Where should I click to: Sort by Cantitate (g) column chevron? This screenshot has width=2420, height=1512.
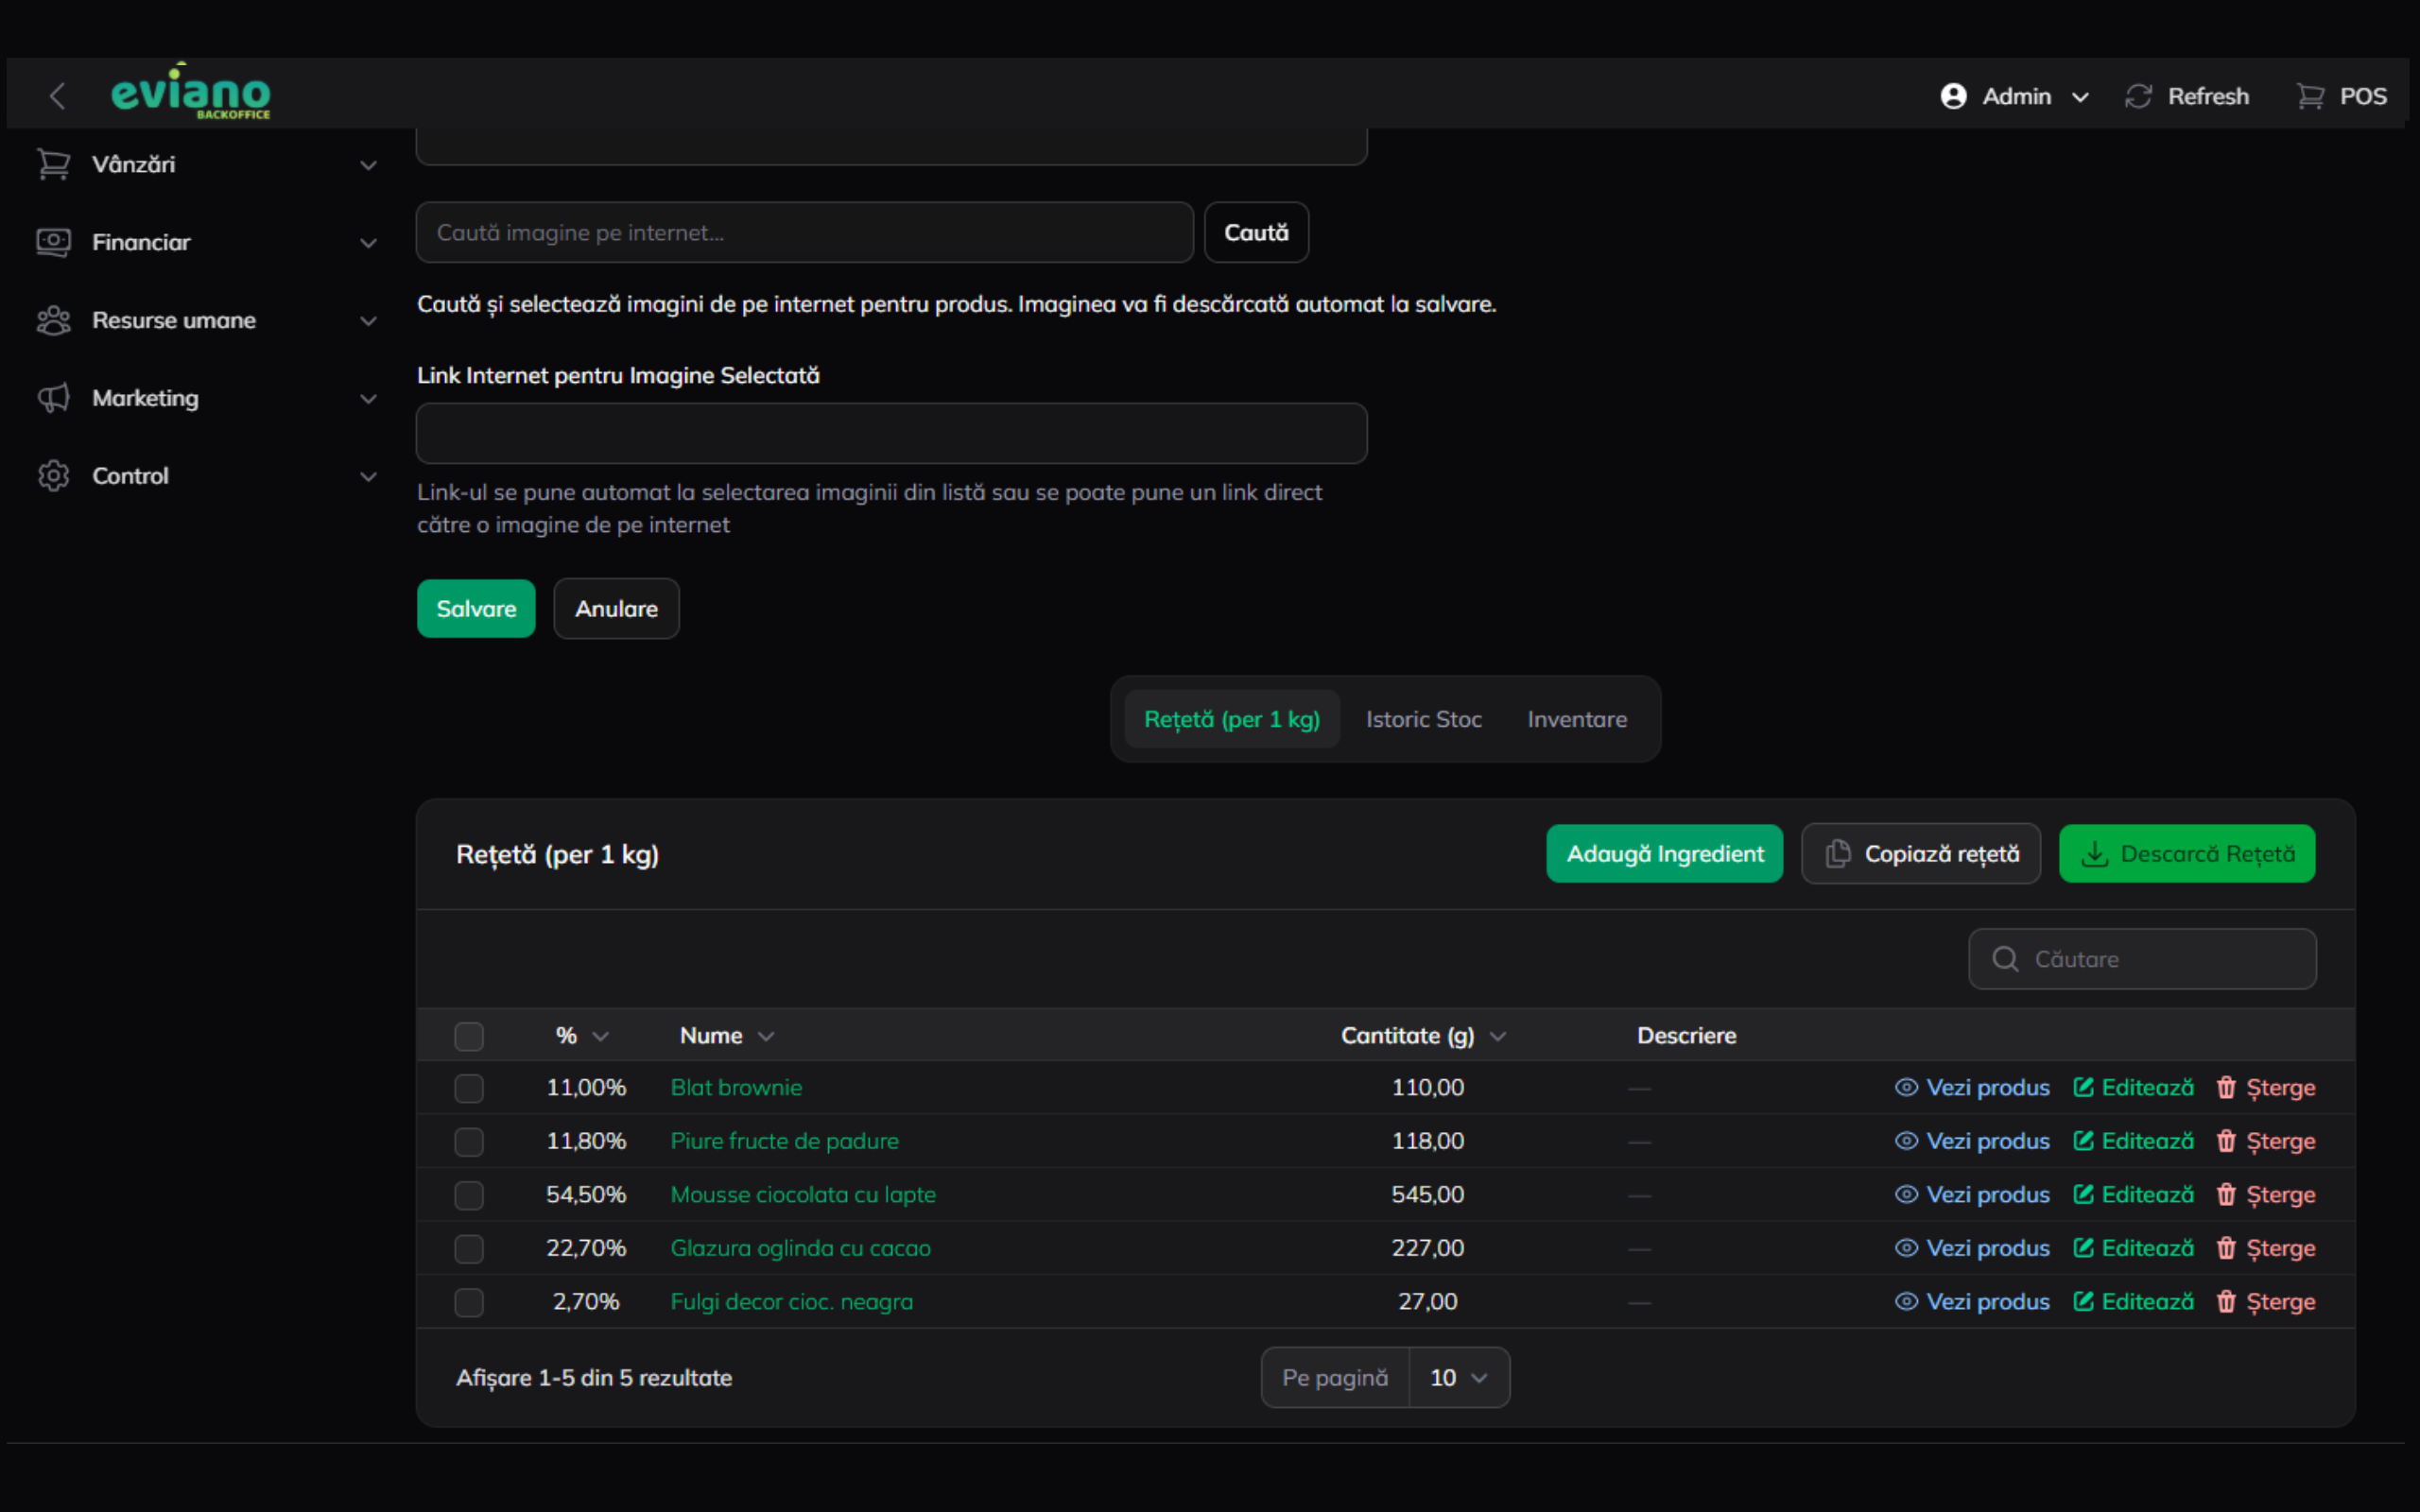(1497, 1036)
